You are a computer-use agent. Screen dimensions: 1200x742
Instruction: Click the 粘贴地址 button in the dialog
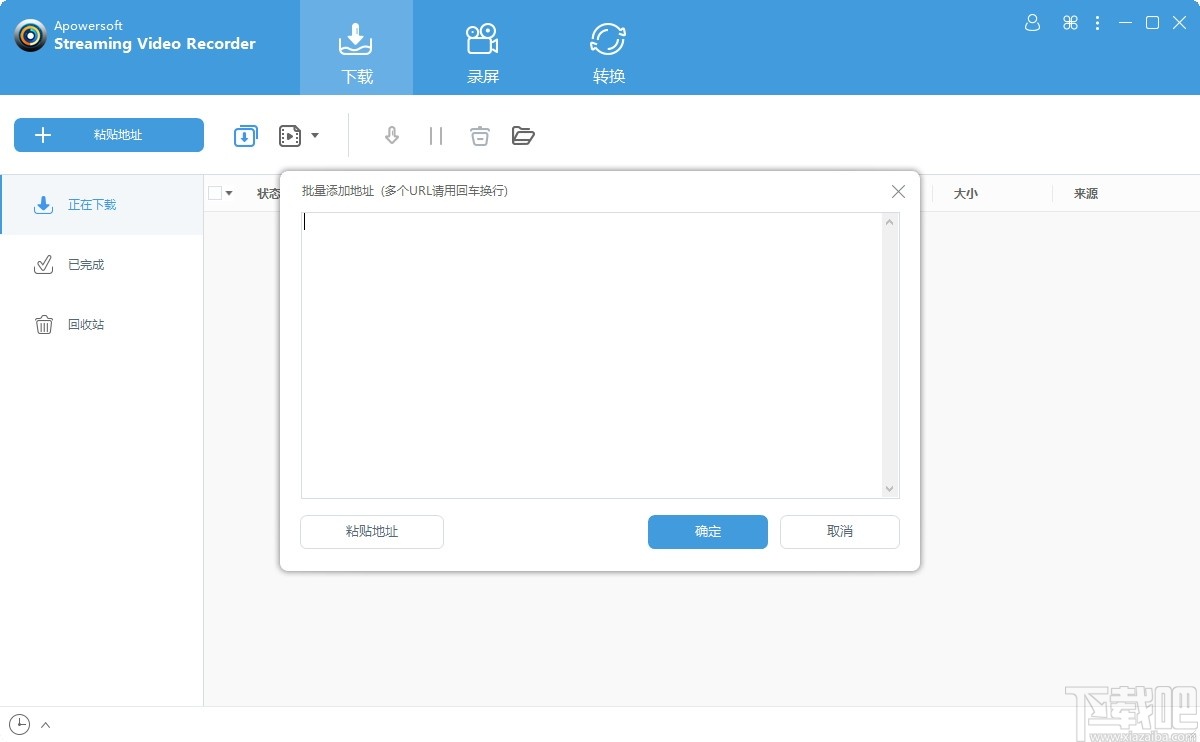pyautogui.click(x=371, y=532)
